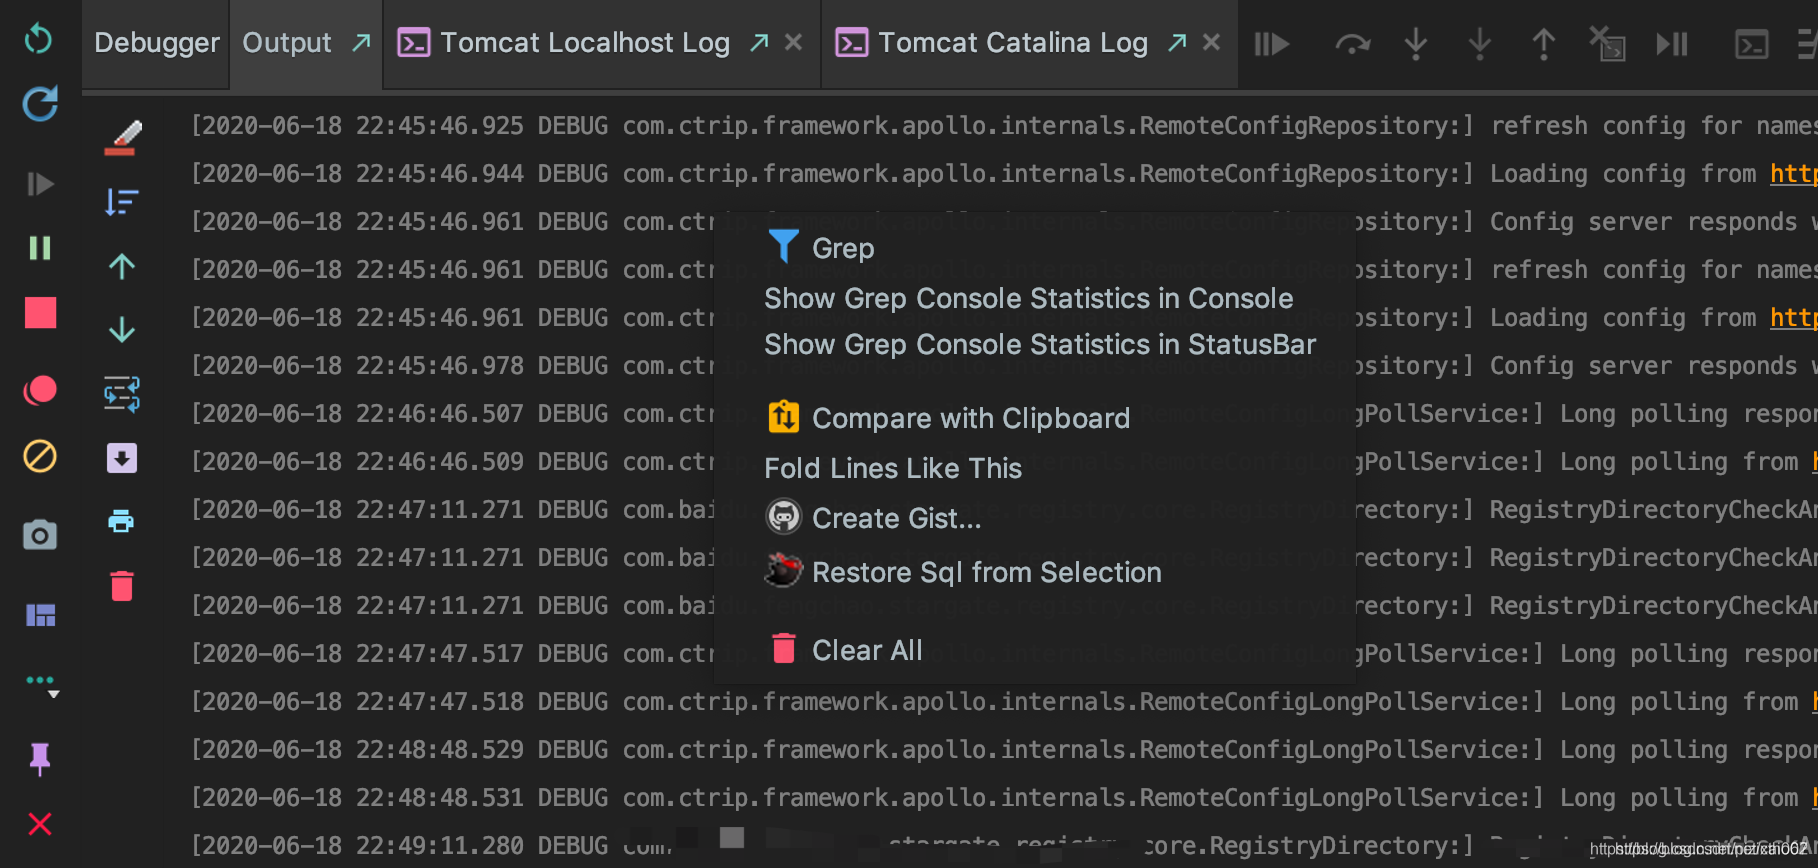
Task: Toggle Mute Breakpoints icon
Action: point(40,457)
